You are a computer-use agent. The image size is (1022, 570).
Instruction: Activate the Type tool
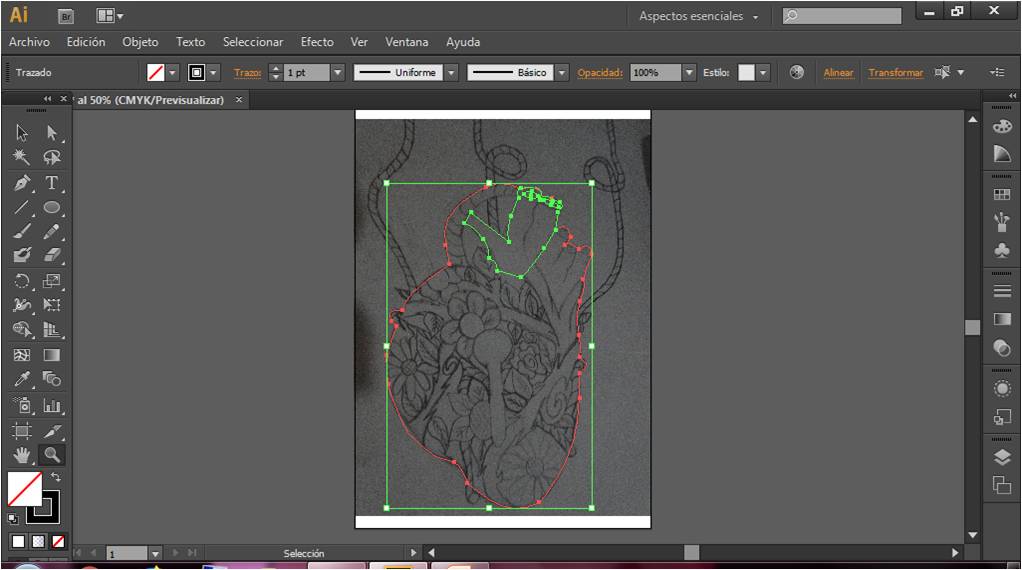(x=51, y=182)
